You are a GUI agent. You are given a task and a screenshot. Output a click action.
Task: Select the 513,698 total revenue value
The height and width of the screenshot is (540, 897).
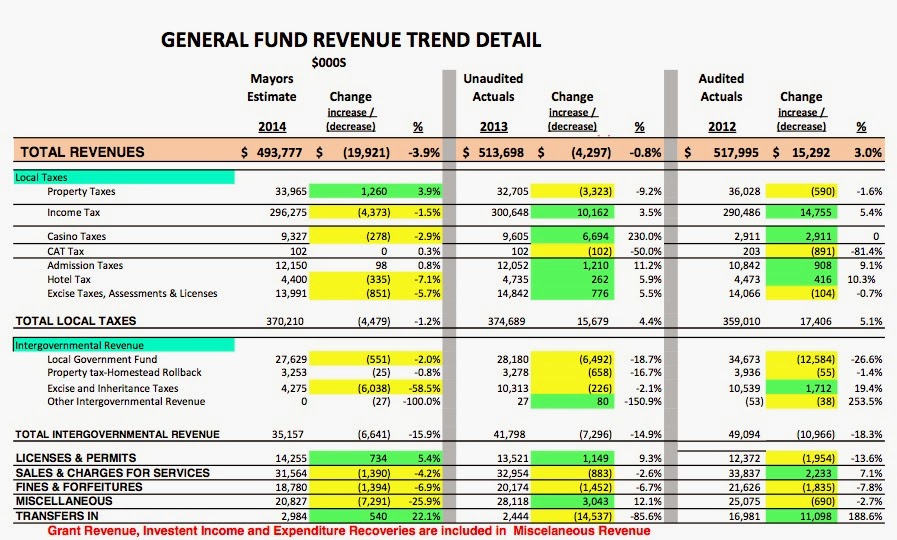click(x=501, y=153)
